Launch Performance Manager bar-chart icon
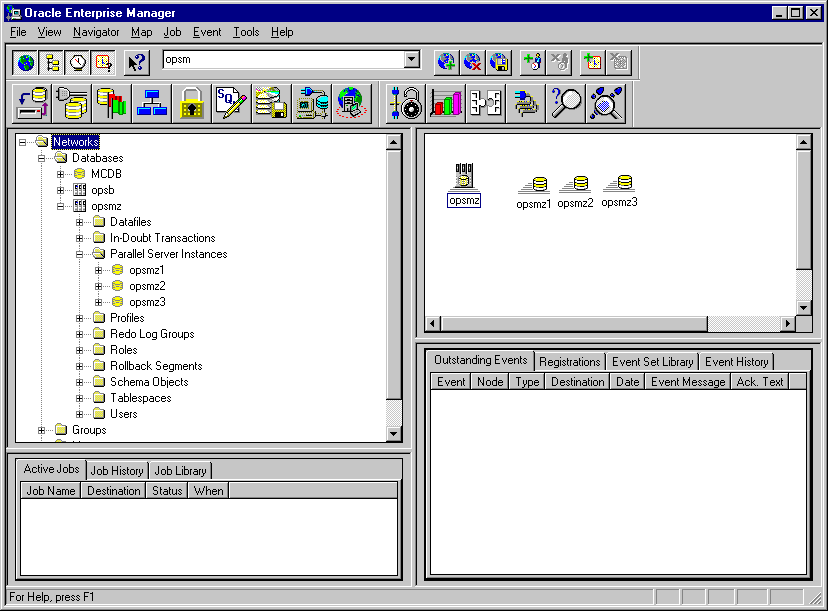This screenshot has height=611, width=828. pos(446,103)
